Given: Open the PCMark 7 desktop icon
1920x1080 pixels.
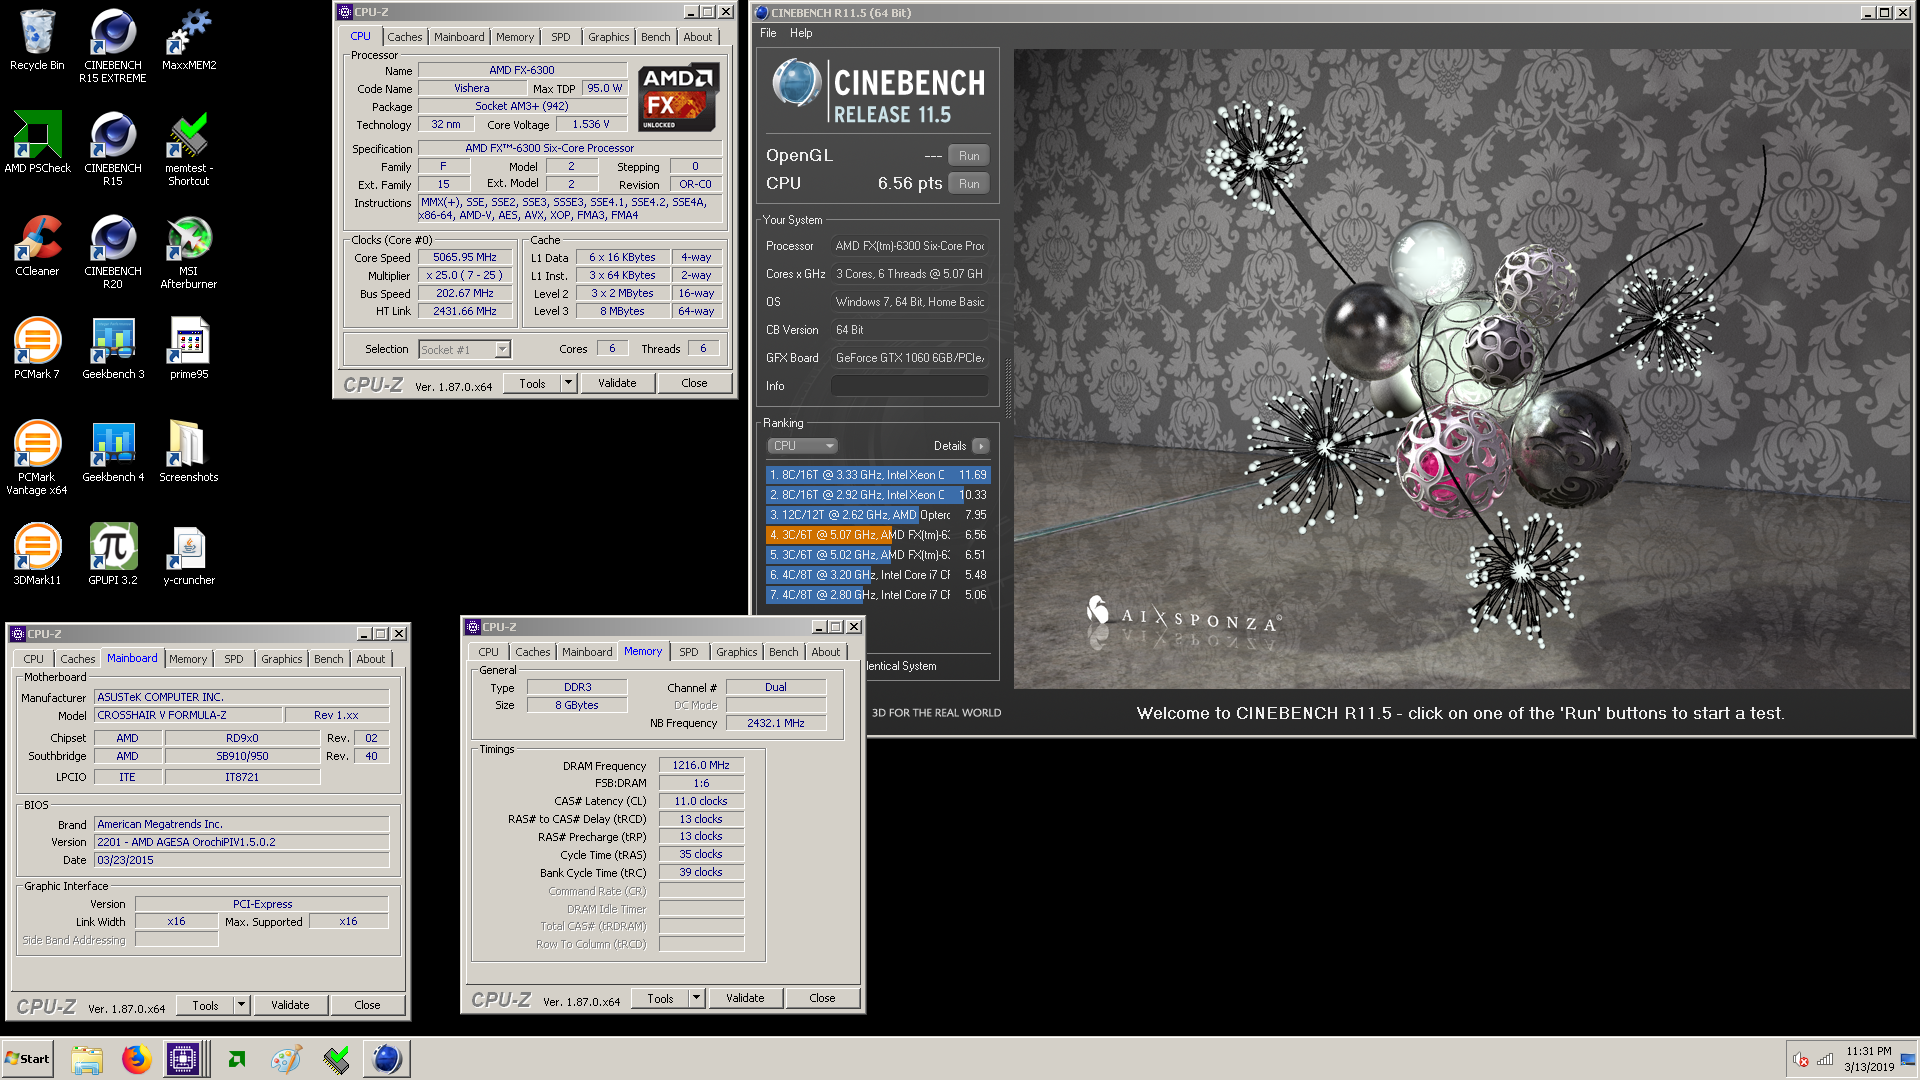Looking at the screenshot, I should [37, 349].
